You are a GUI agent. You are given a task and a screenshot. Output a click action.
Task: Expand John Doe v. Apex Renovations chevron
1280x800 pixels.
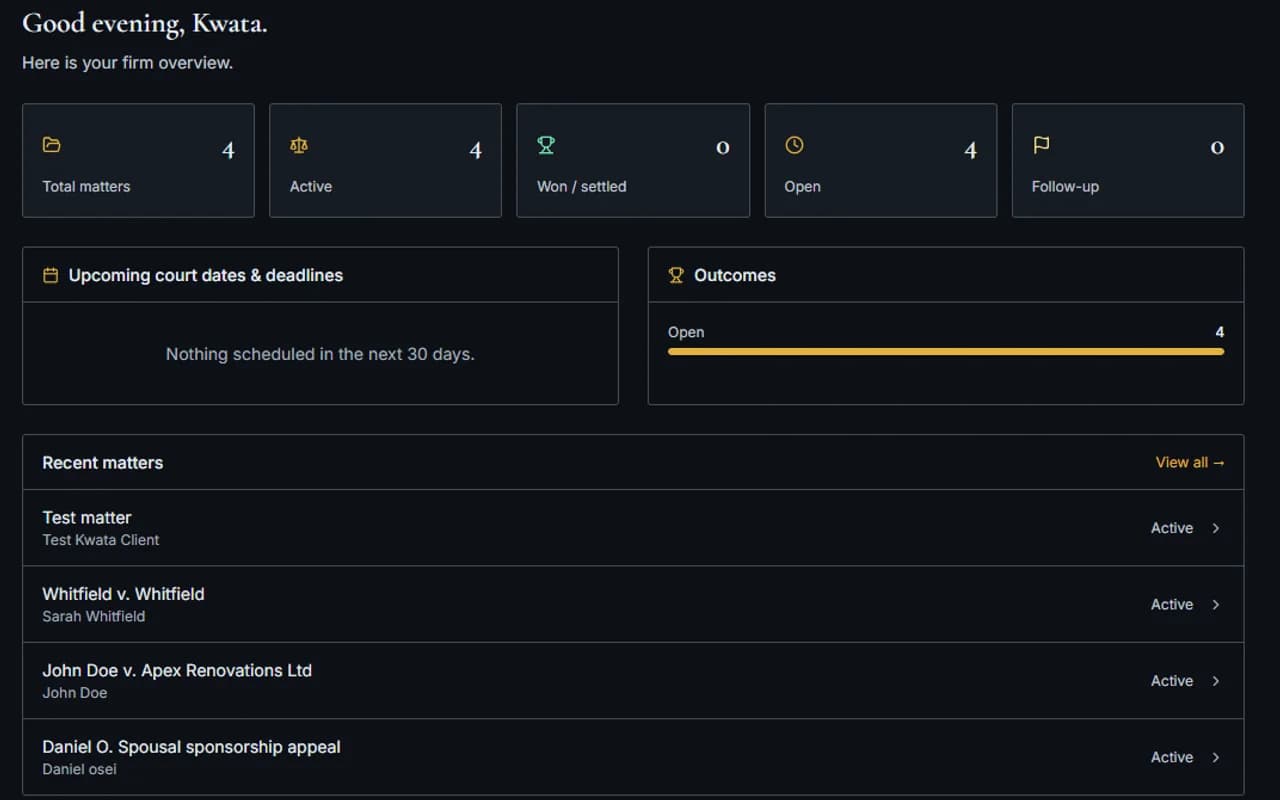[x=1216, y=681]
